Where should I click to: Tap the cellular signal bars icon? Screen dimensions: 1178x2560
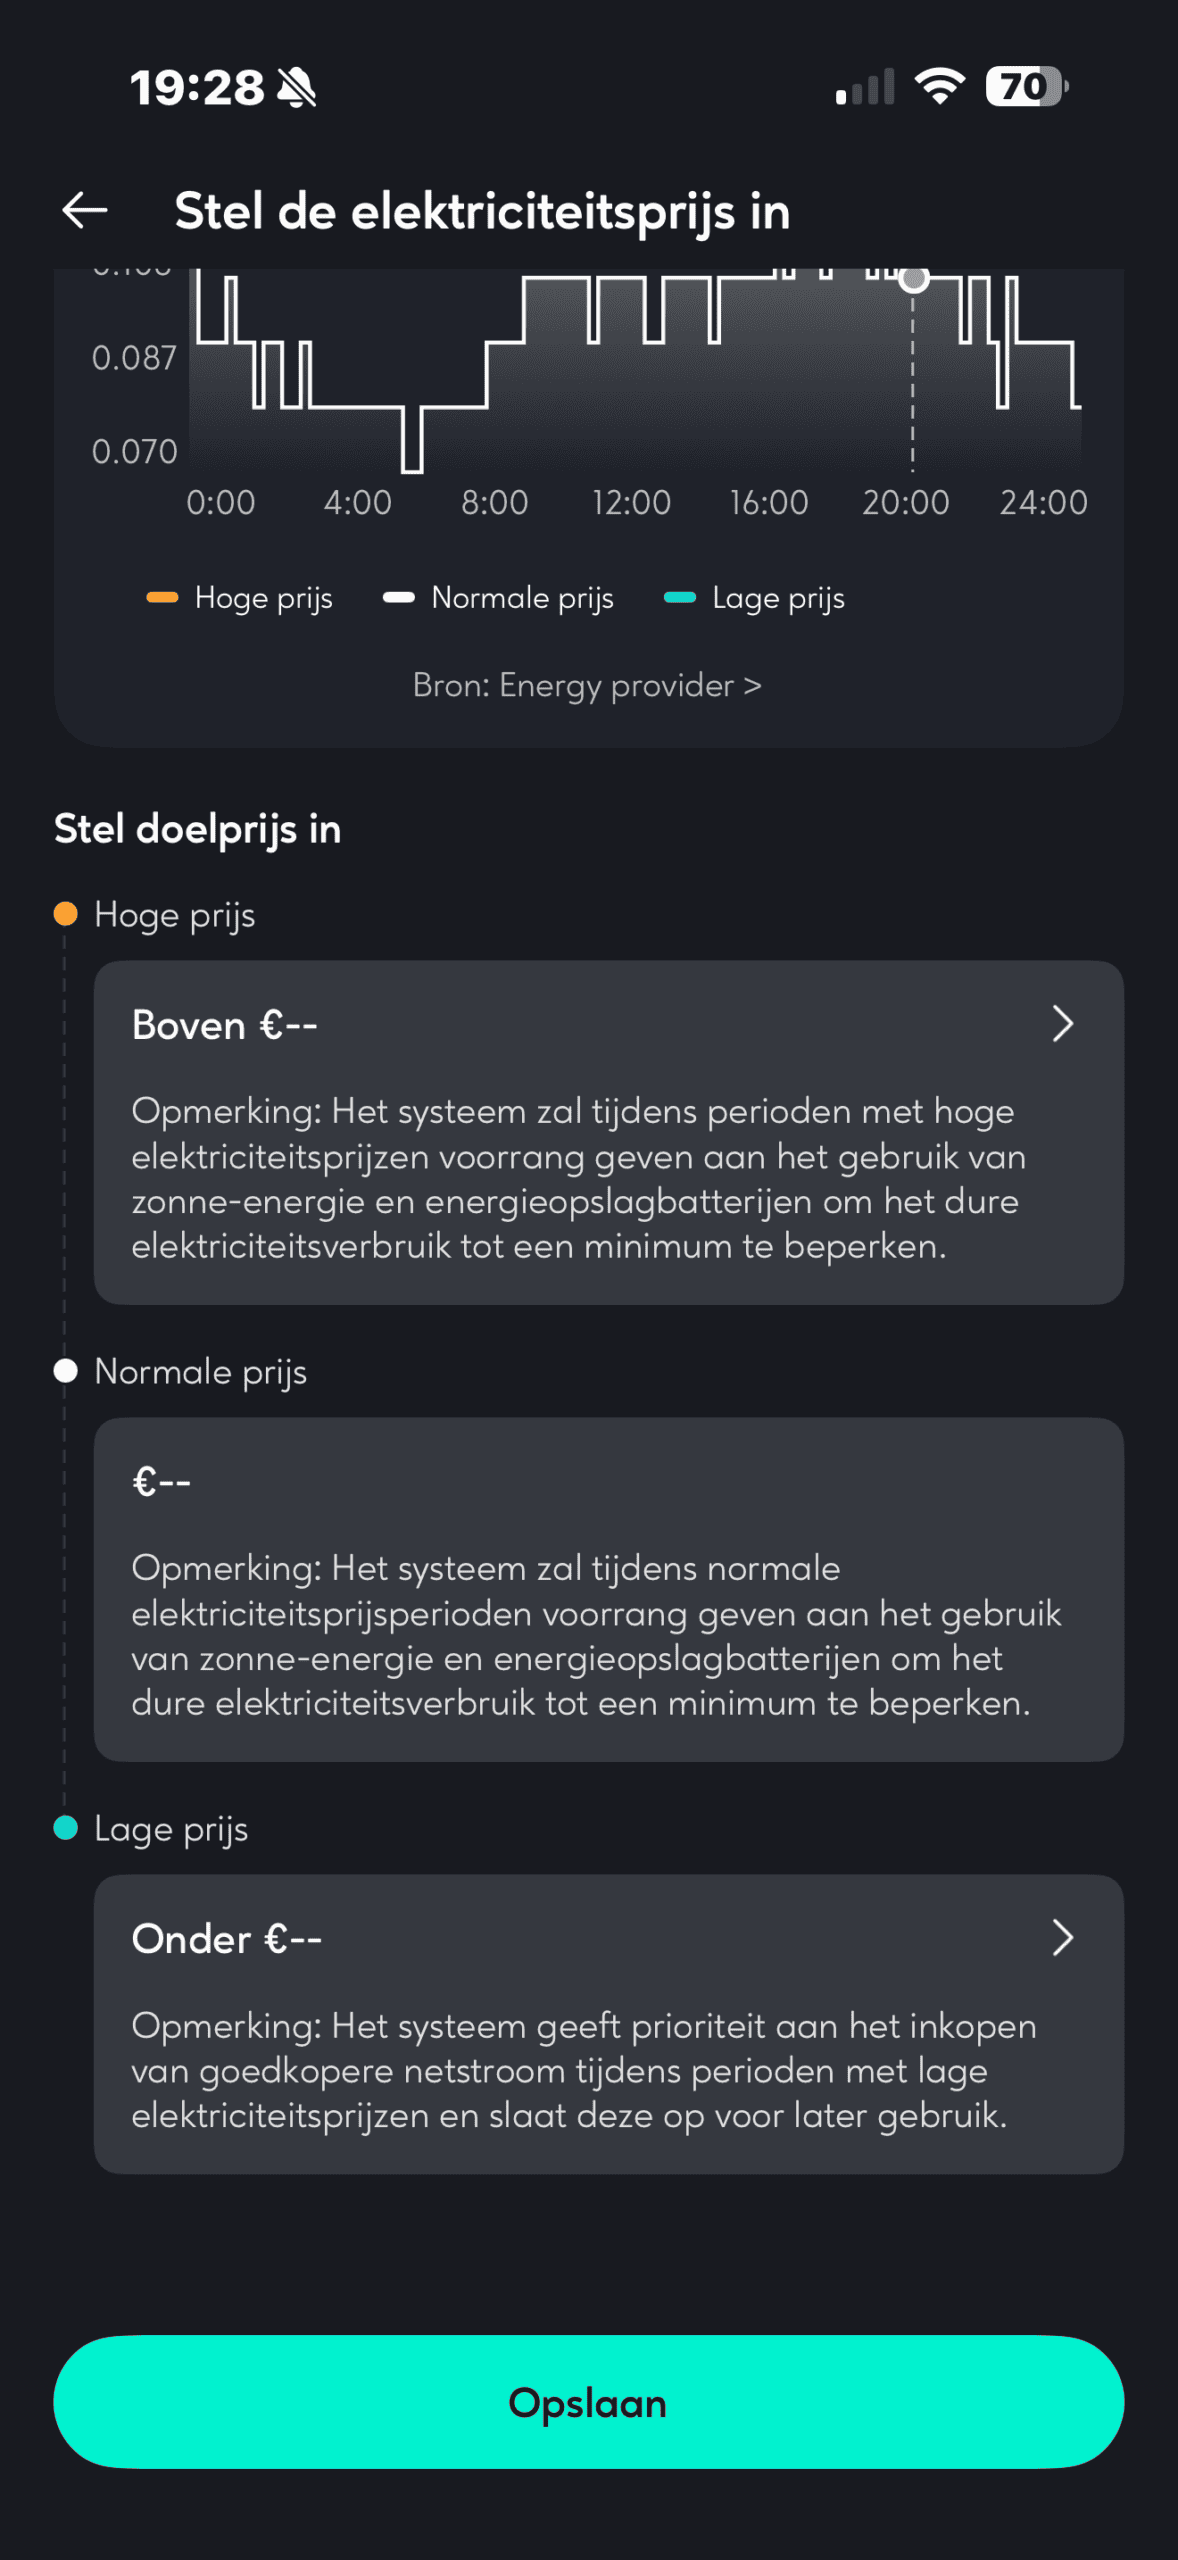(865, 88)
